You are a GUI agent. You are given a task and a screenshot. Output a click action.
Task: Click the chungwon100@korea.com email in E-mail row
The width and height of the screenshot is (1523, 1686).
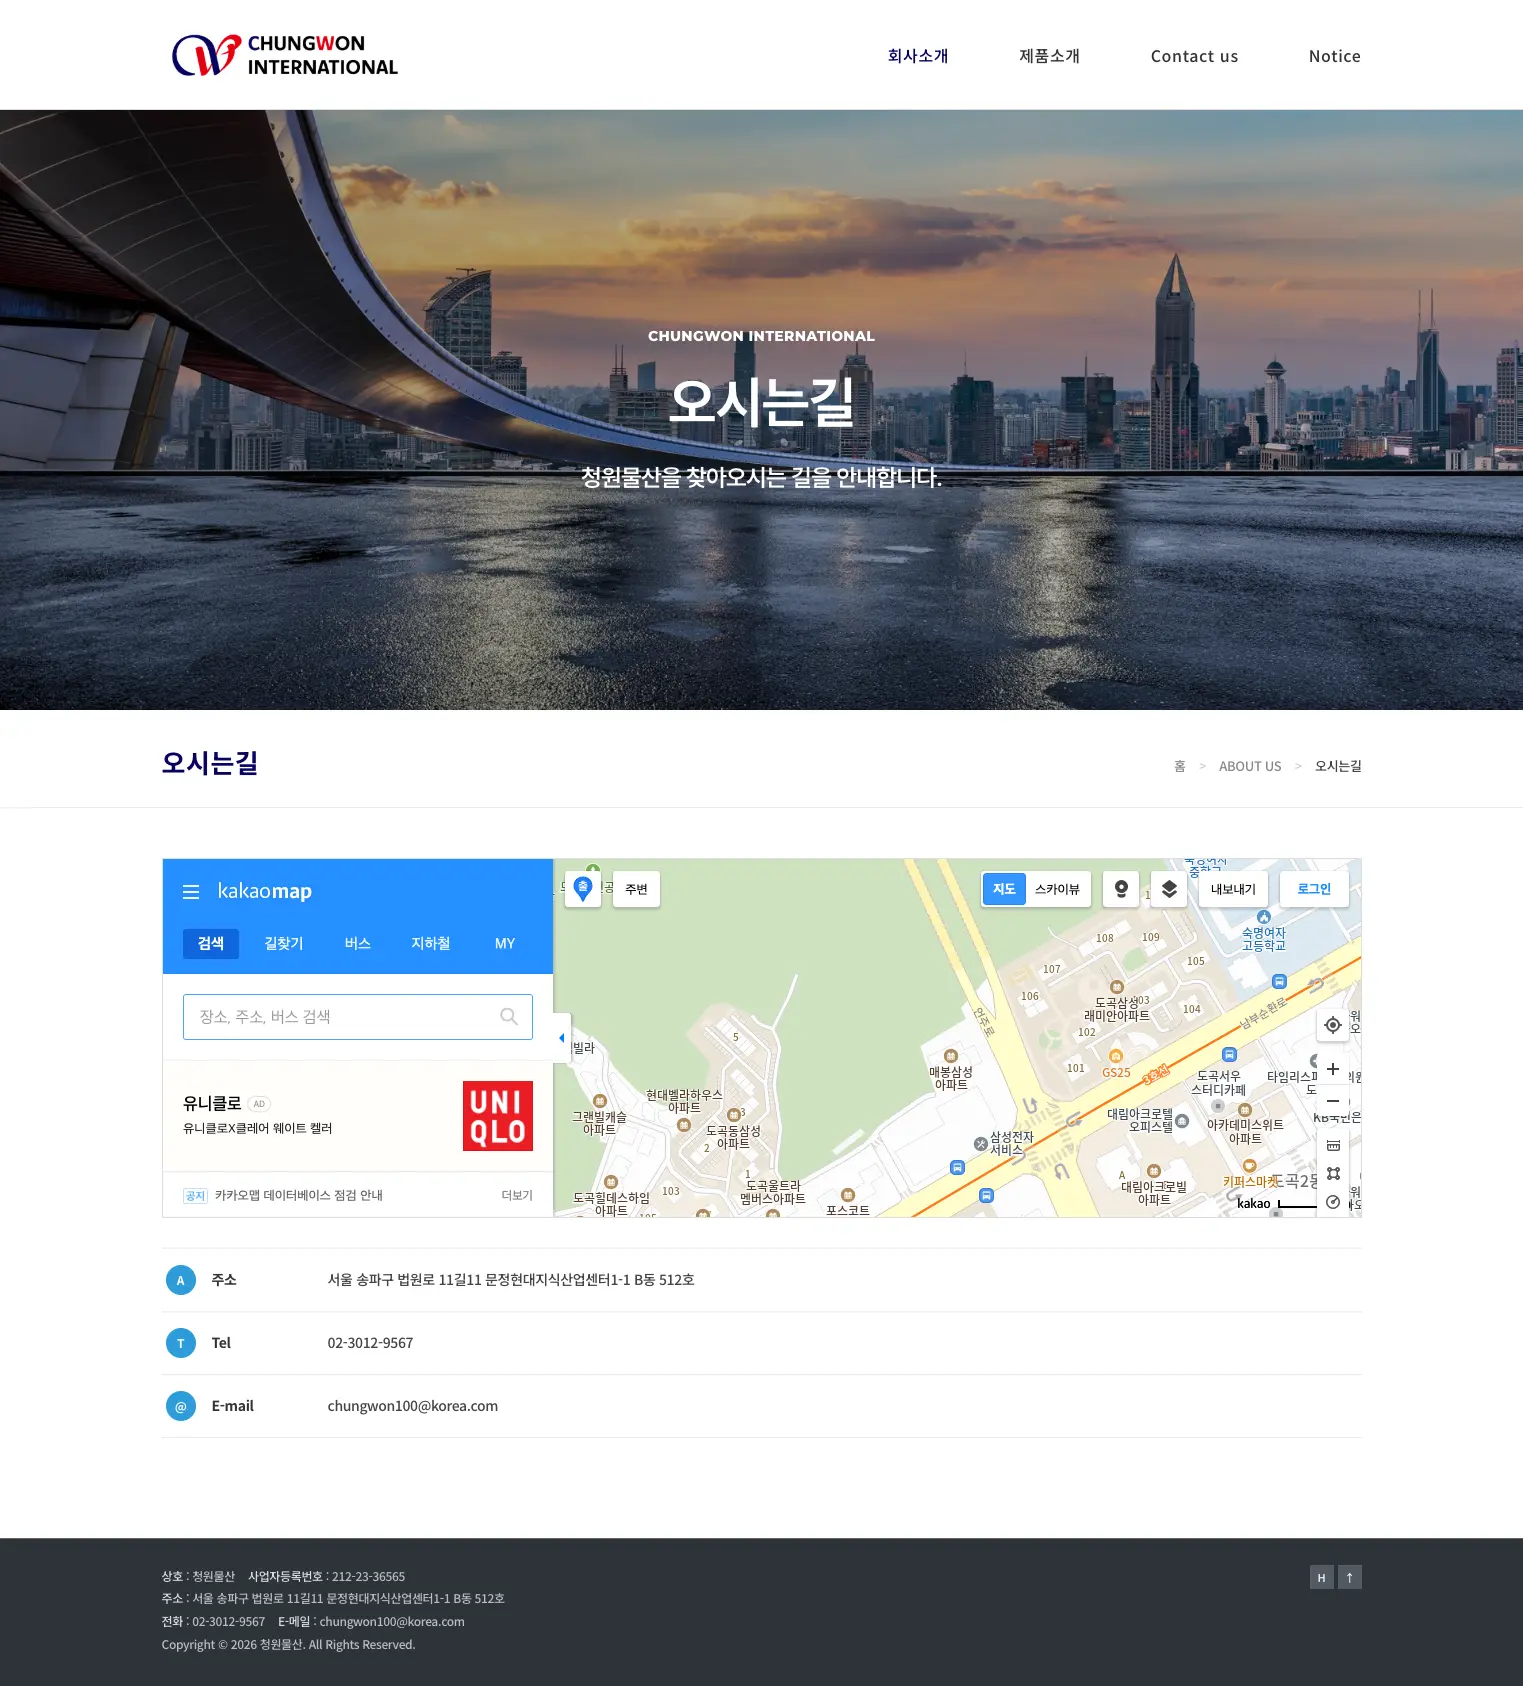pyautogui.click(x=413, y=1406)
